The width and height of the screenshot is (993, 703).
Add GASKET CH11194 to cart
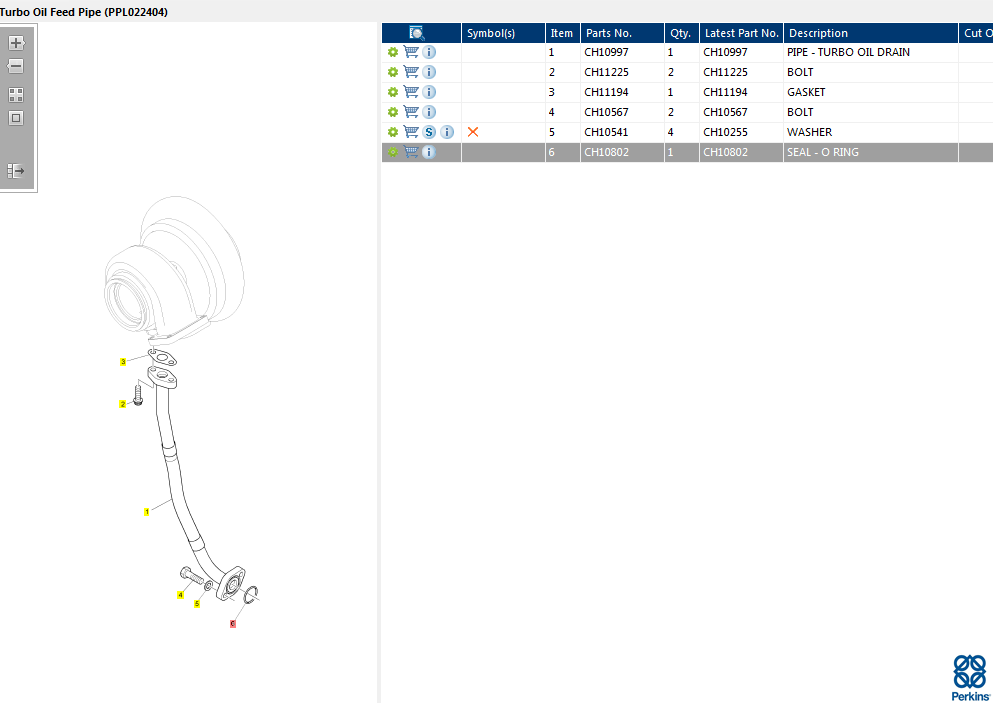(411, 92)
